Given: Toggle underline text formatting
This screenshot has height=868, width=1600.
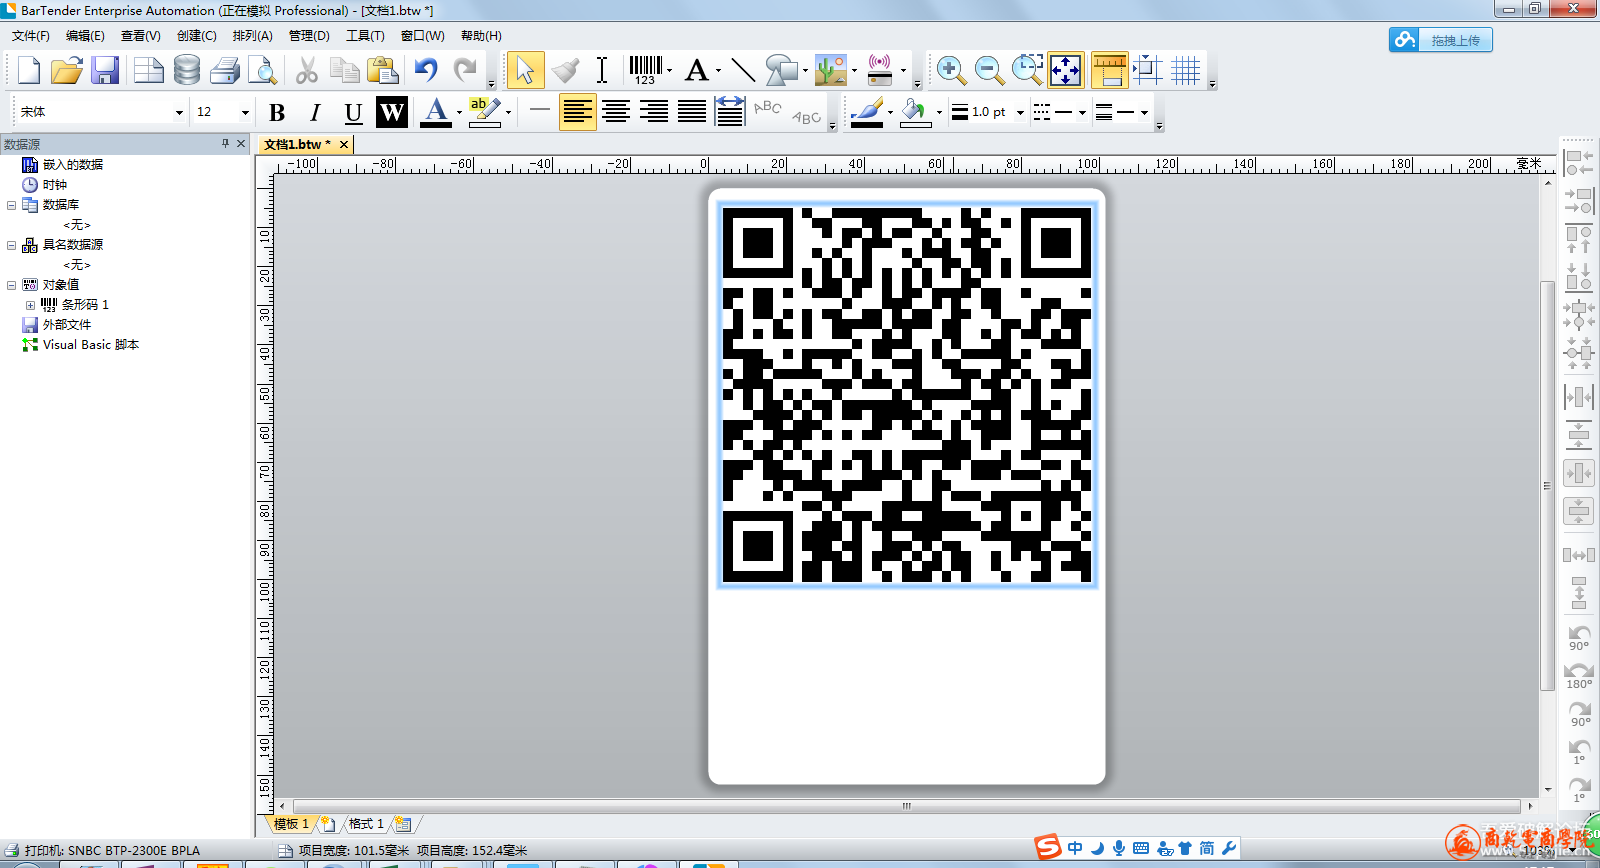Looking at the screenshot, I should [353, 112].
